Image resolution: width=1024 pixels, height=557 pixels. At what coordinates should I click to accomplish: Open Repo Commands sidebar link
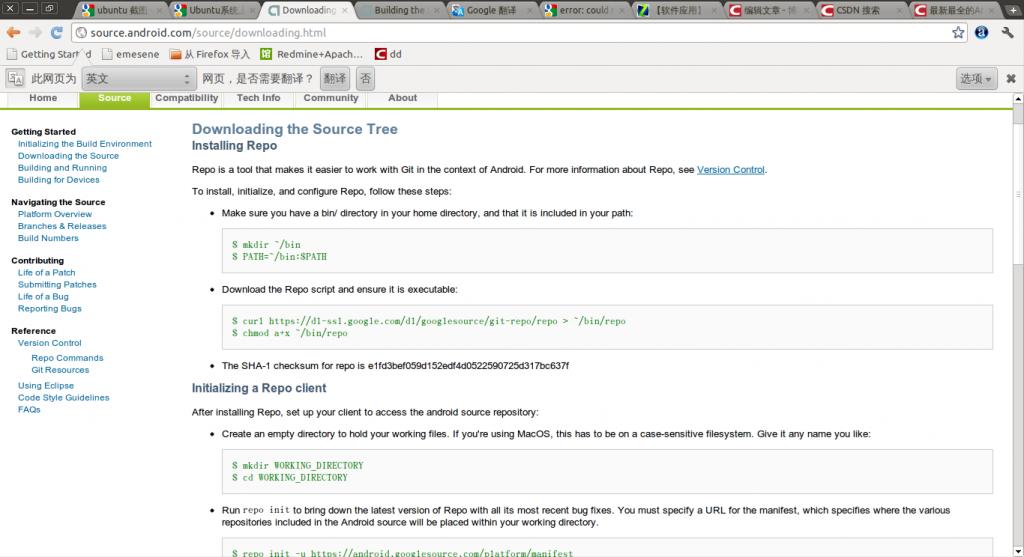(67, 358)
